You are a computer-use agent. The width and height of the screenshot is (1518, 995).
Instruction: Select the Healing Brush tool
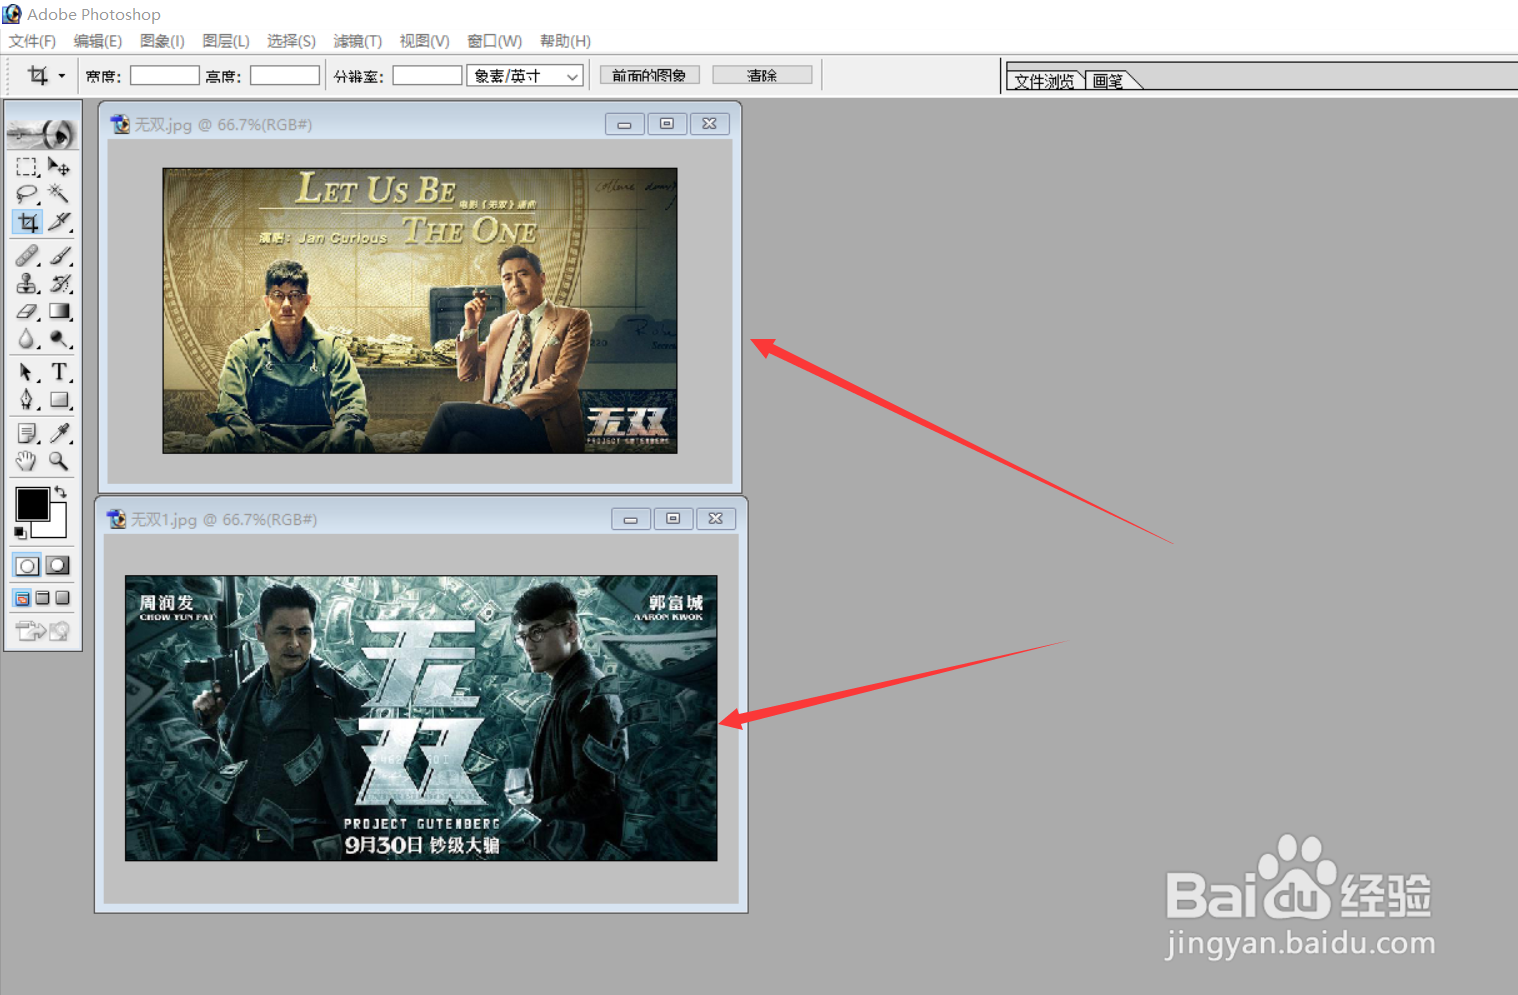click(x=27, y=256)
